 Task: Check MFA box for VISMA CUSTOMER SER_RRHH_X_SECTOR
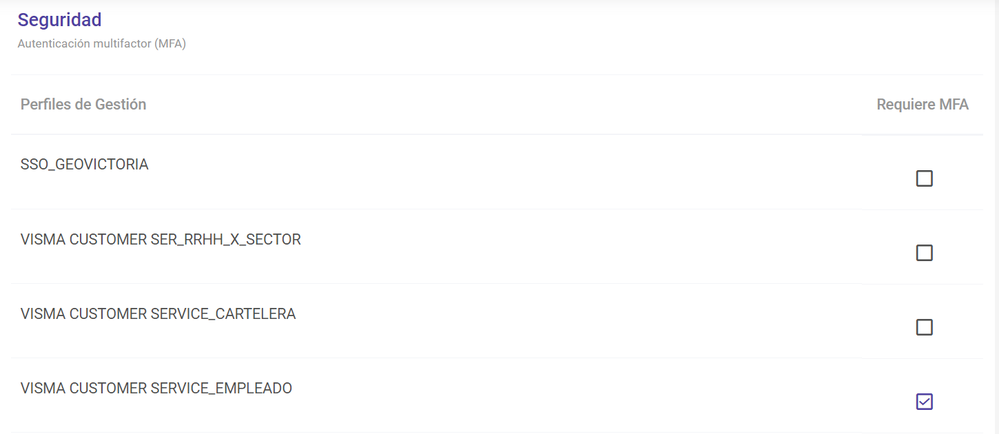pyautogui.click(x=924, y=253)
